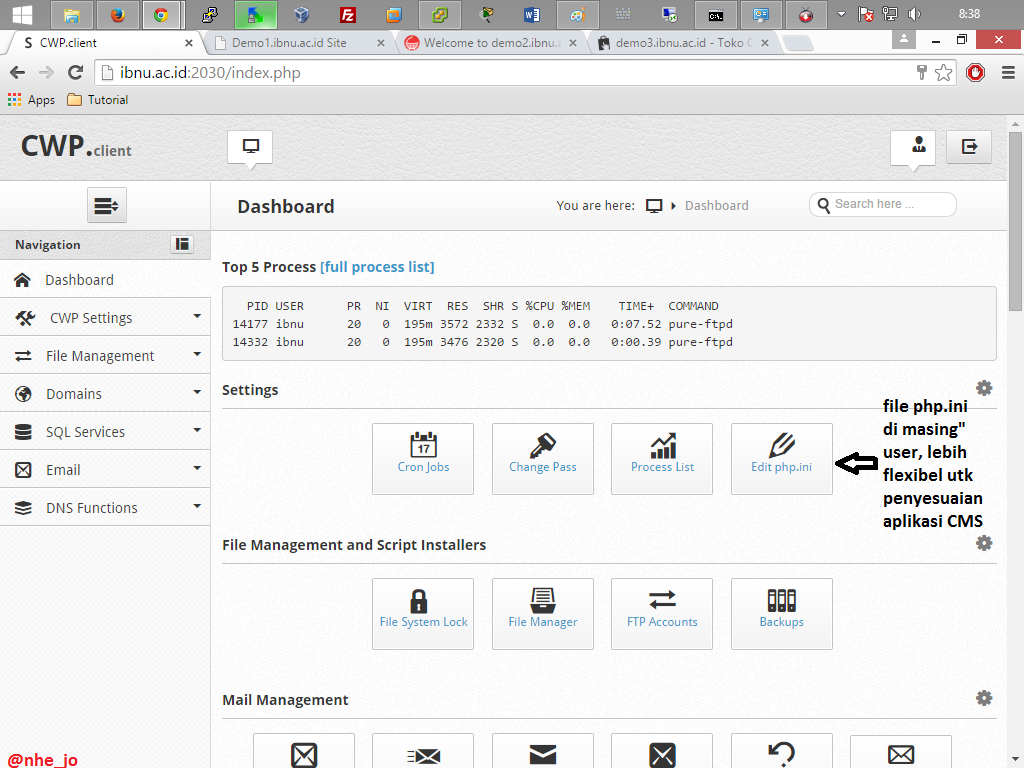1024x768 pixels.
Task: Expand CWP Settings menu
Action: (105, 318)
